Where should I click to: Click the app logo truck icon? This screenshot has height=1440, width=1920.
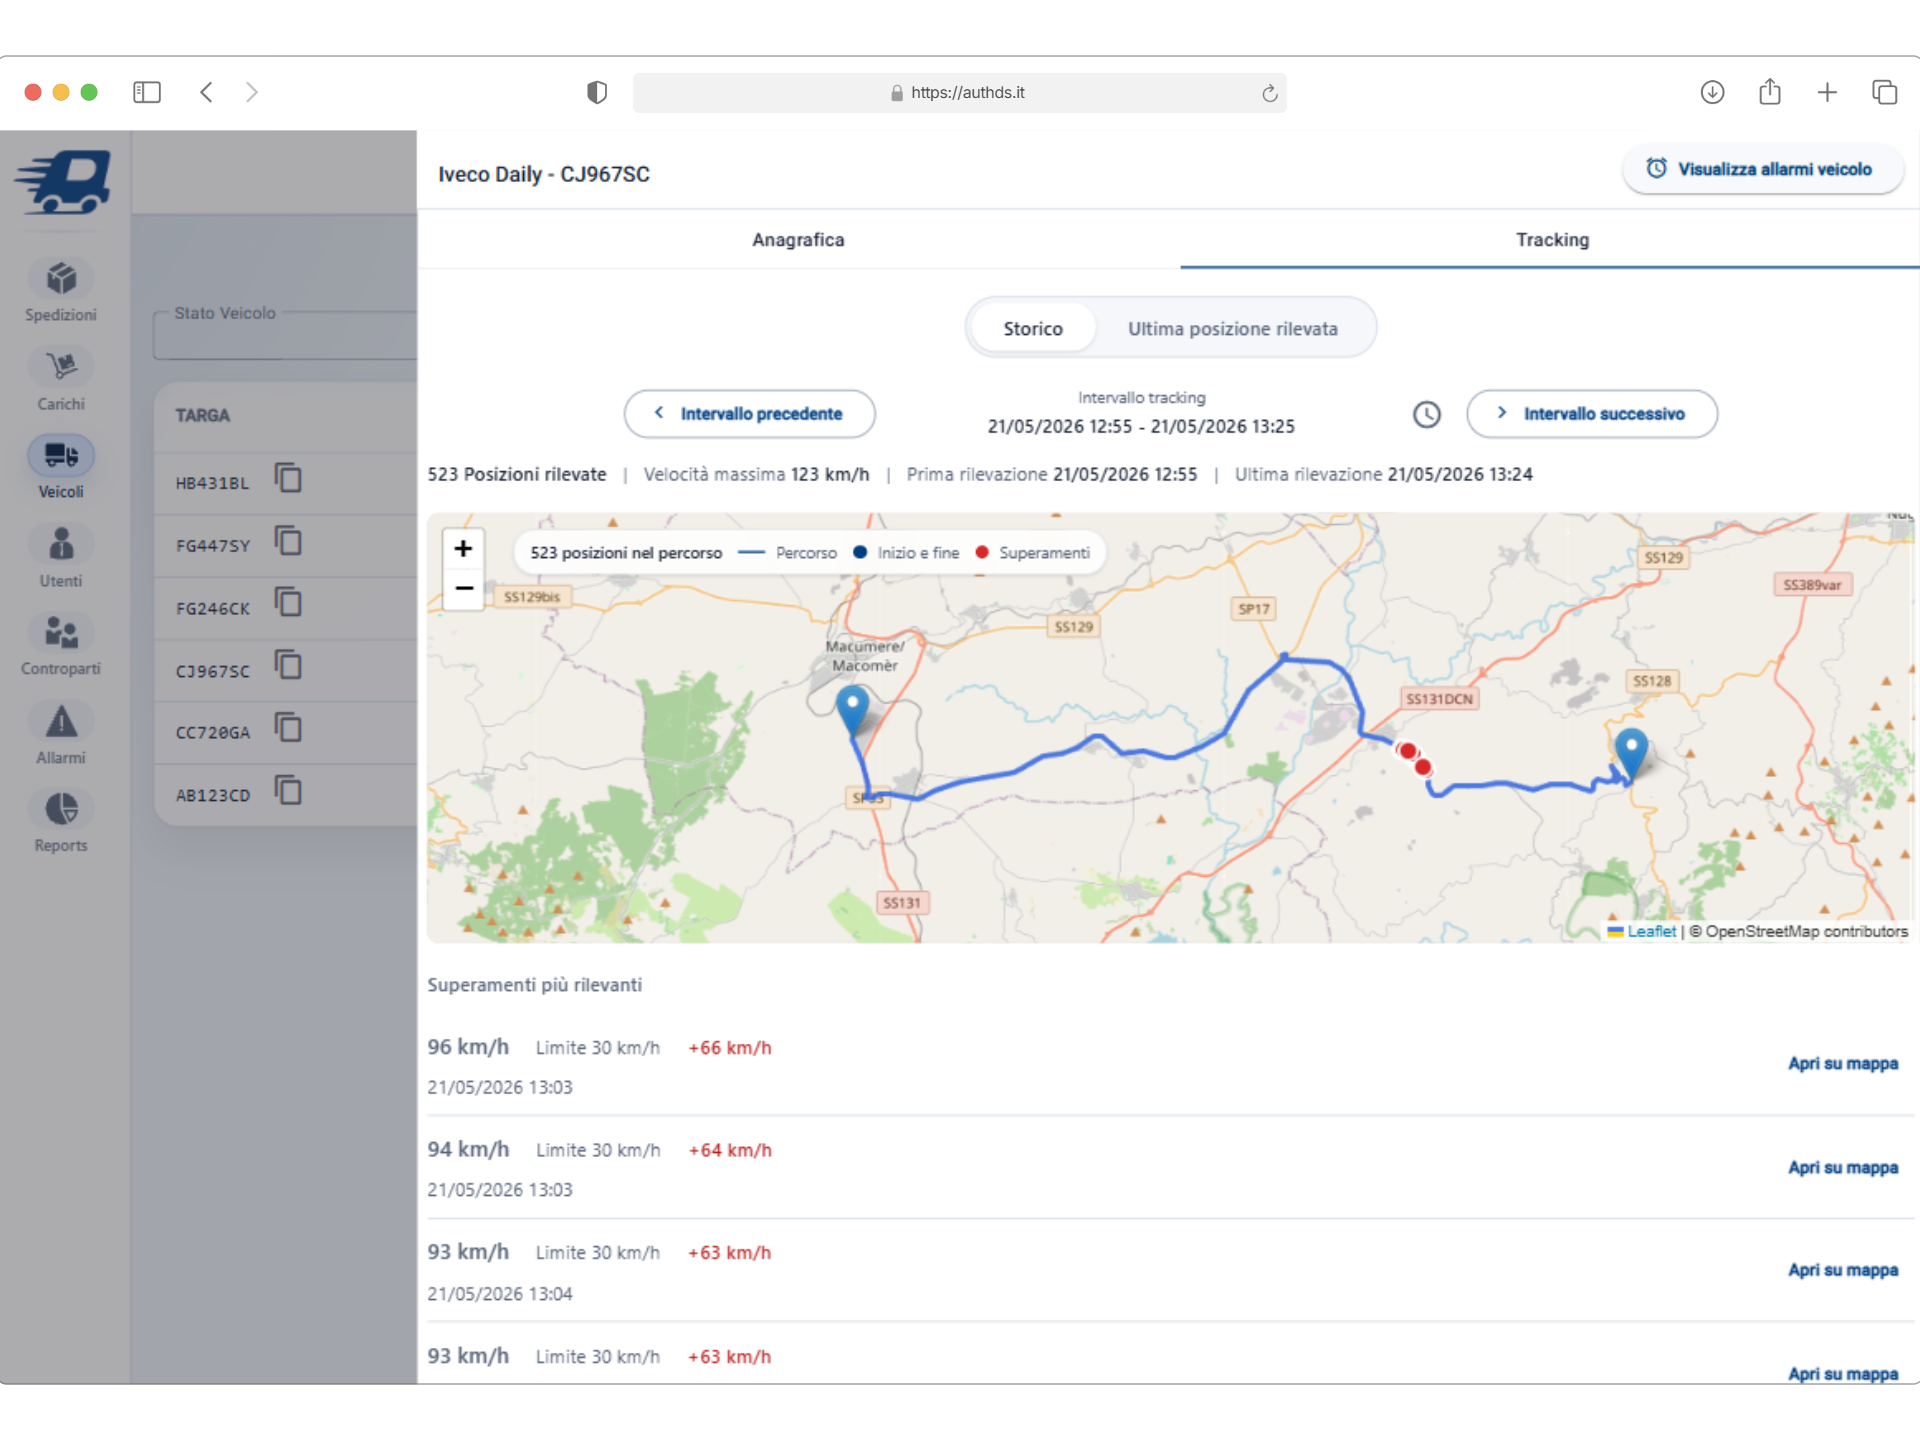point(63,181)
